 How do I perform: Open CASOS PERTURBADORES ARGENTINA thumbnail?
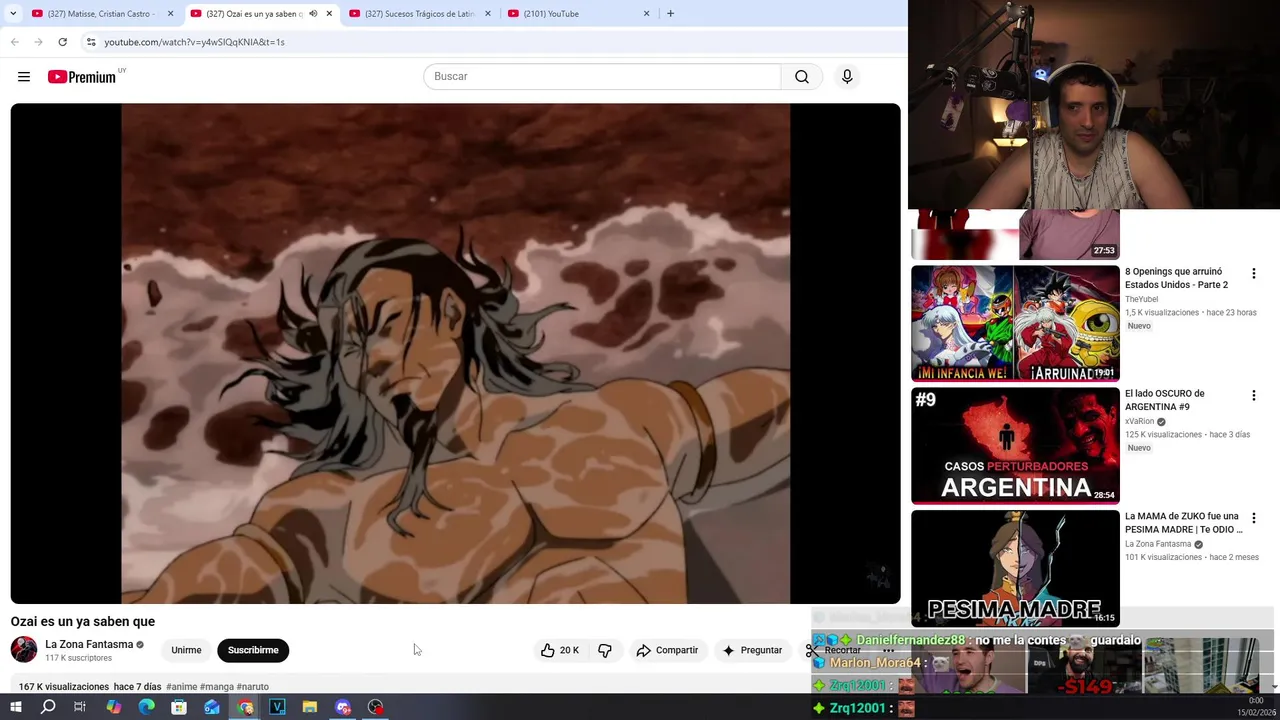(1015, 446)
